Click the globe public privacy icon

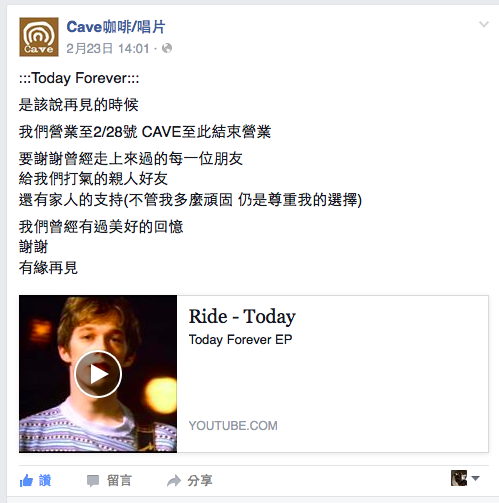167,48
